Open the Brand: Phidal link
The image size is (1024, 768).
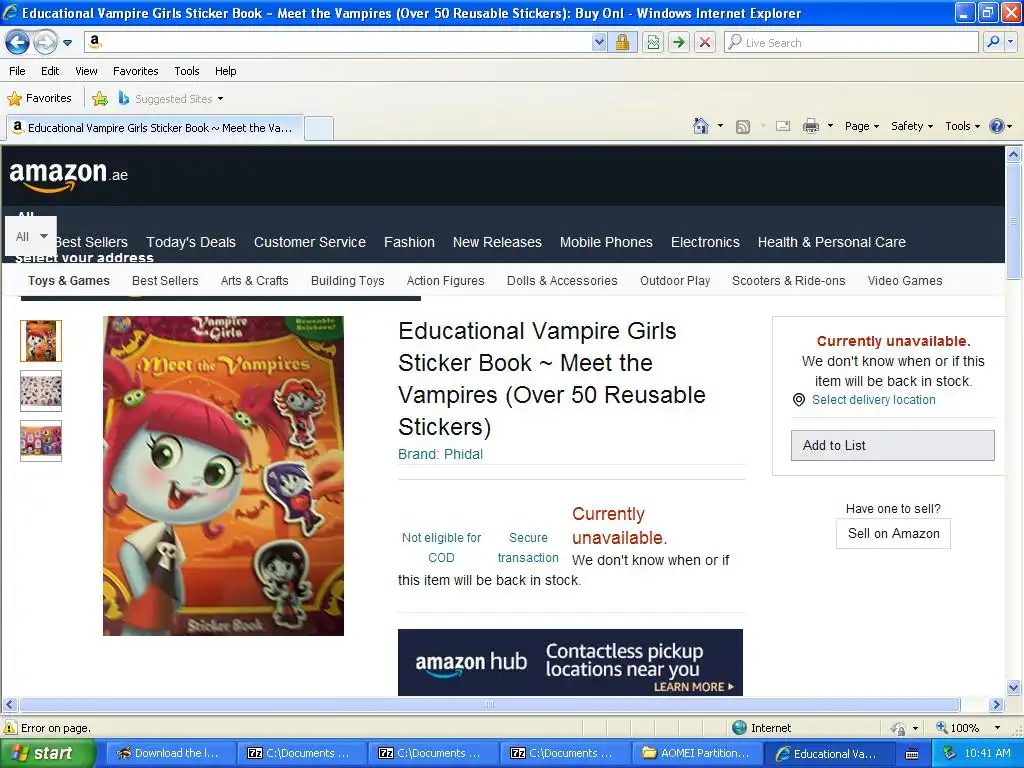tap(440, 455)
